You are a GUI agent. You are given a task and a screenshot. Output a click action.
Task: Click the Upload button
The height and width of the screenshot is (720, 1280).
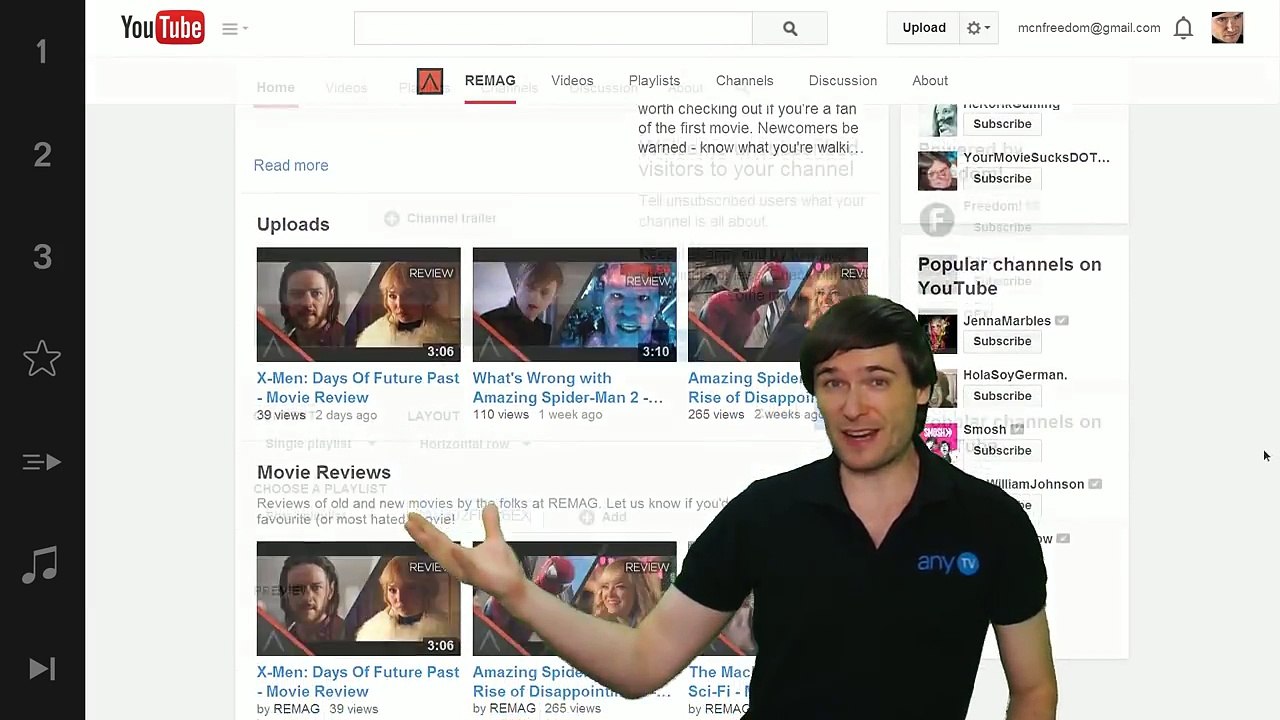tap(924, 28)
